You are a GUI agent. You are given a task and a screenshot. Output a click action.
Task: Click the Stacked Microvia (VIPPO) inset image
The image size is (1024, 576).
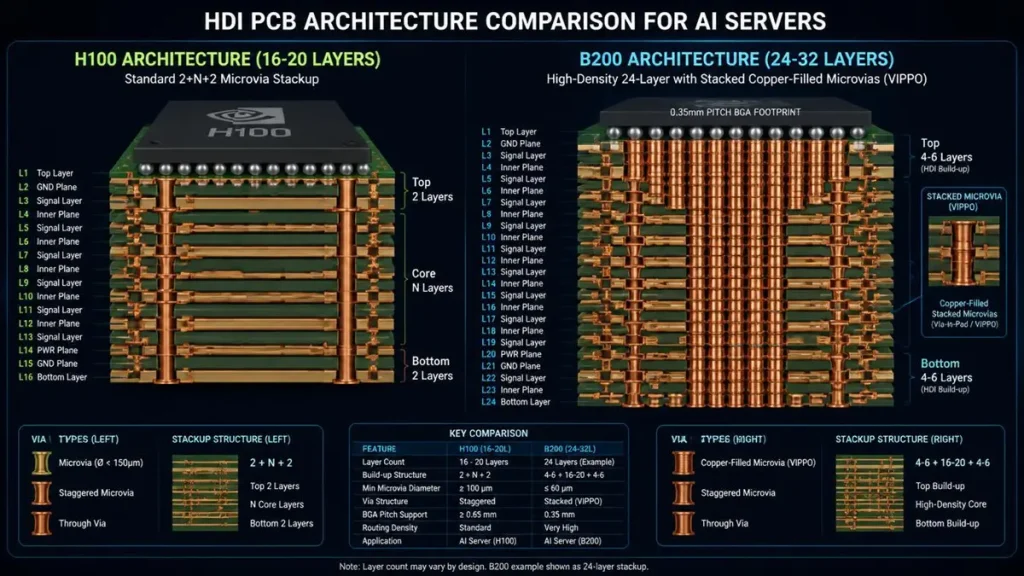tap(963, 251)
